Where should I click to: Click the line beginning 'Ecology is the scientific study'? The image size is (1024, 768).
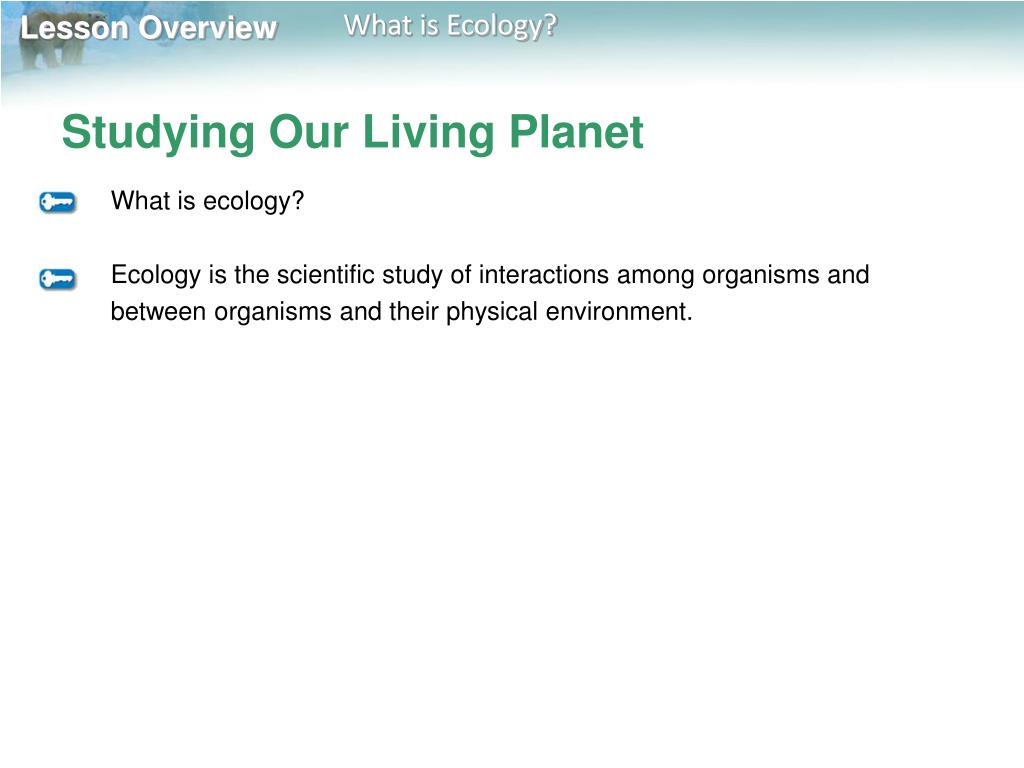pos(490,275)
